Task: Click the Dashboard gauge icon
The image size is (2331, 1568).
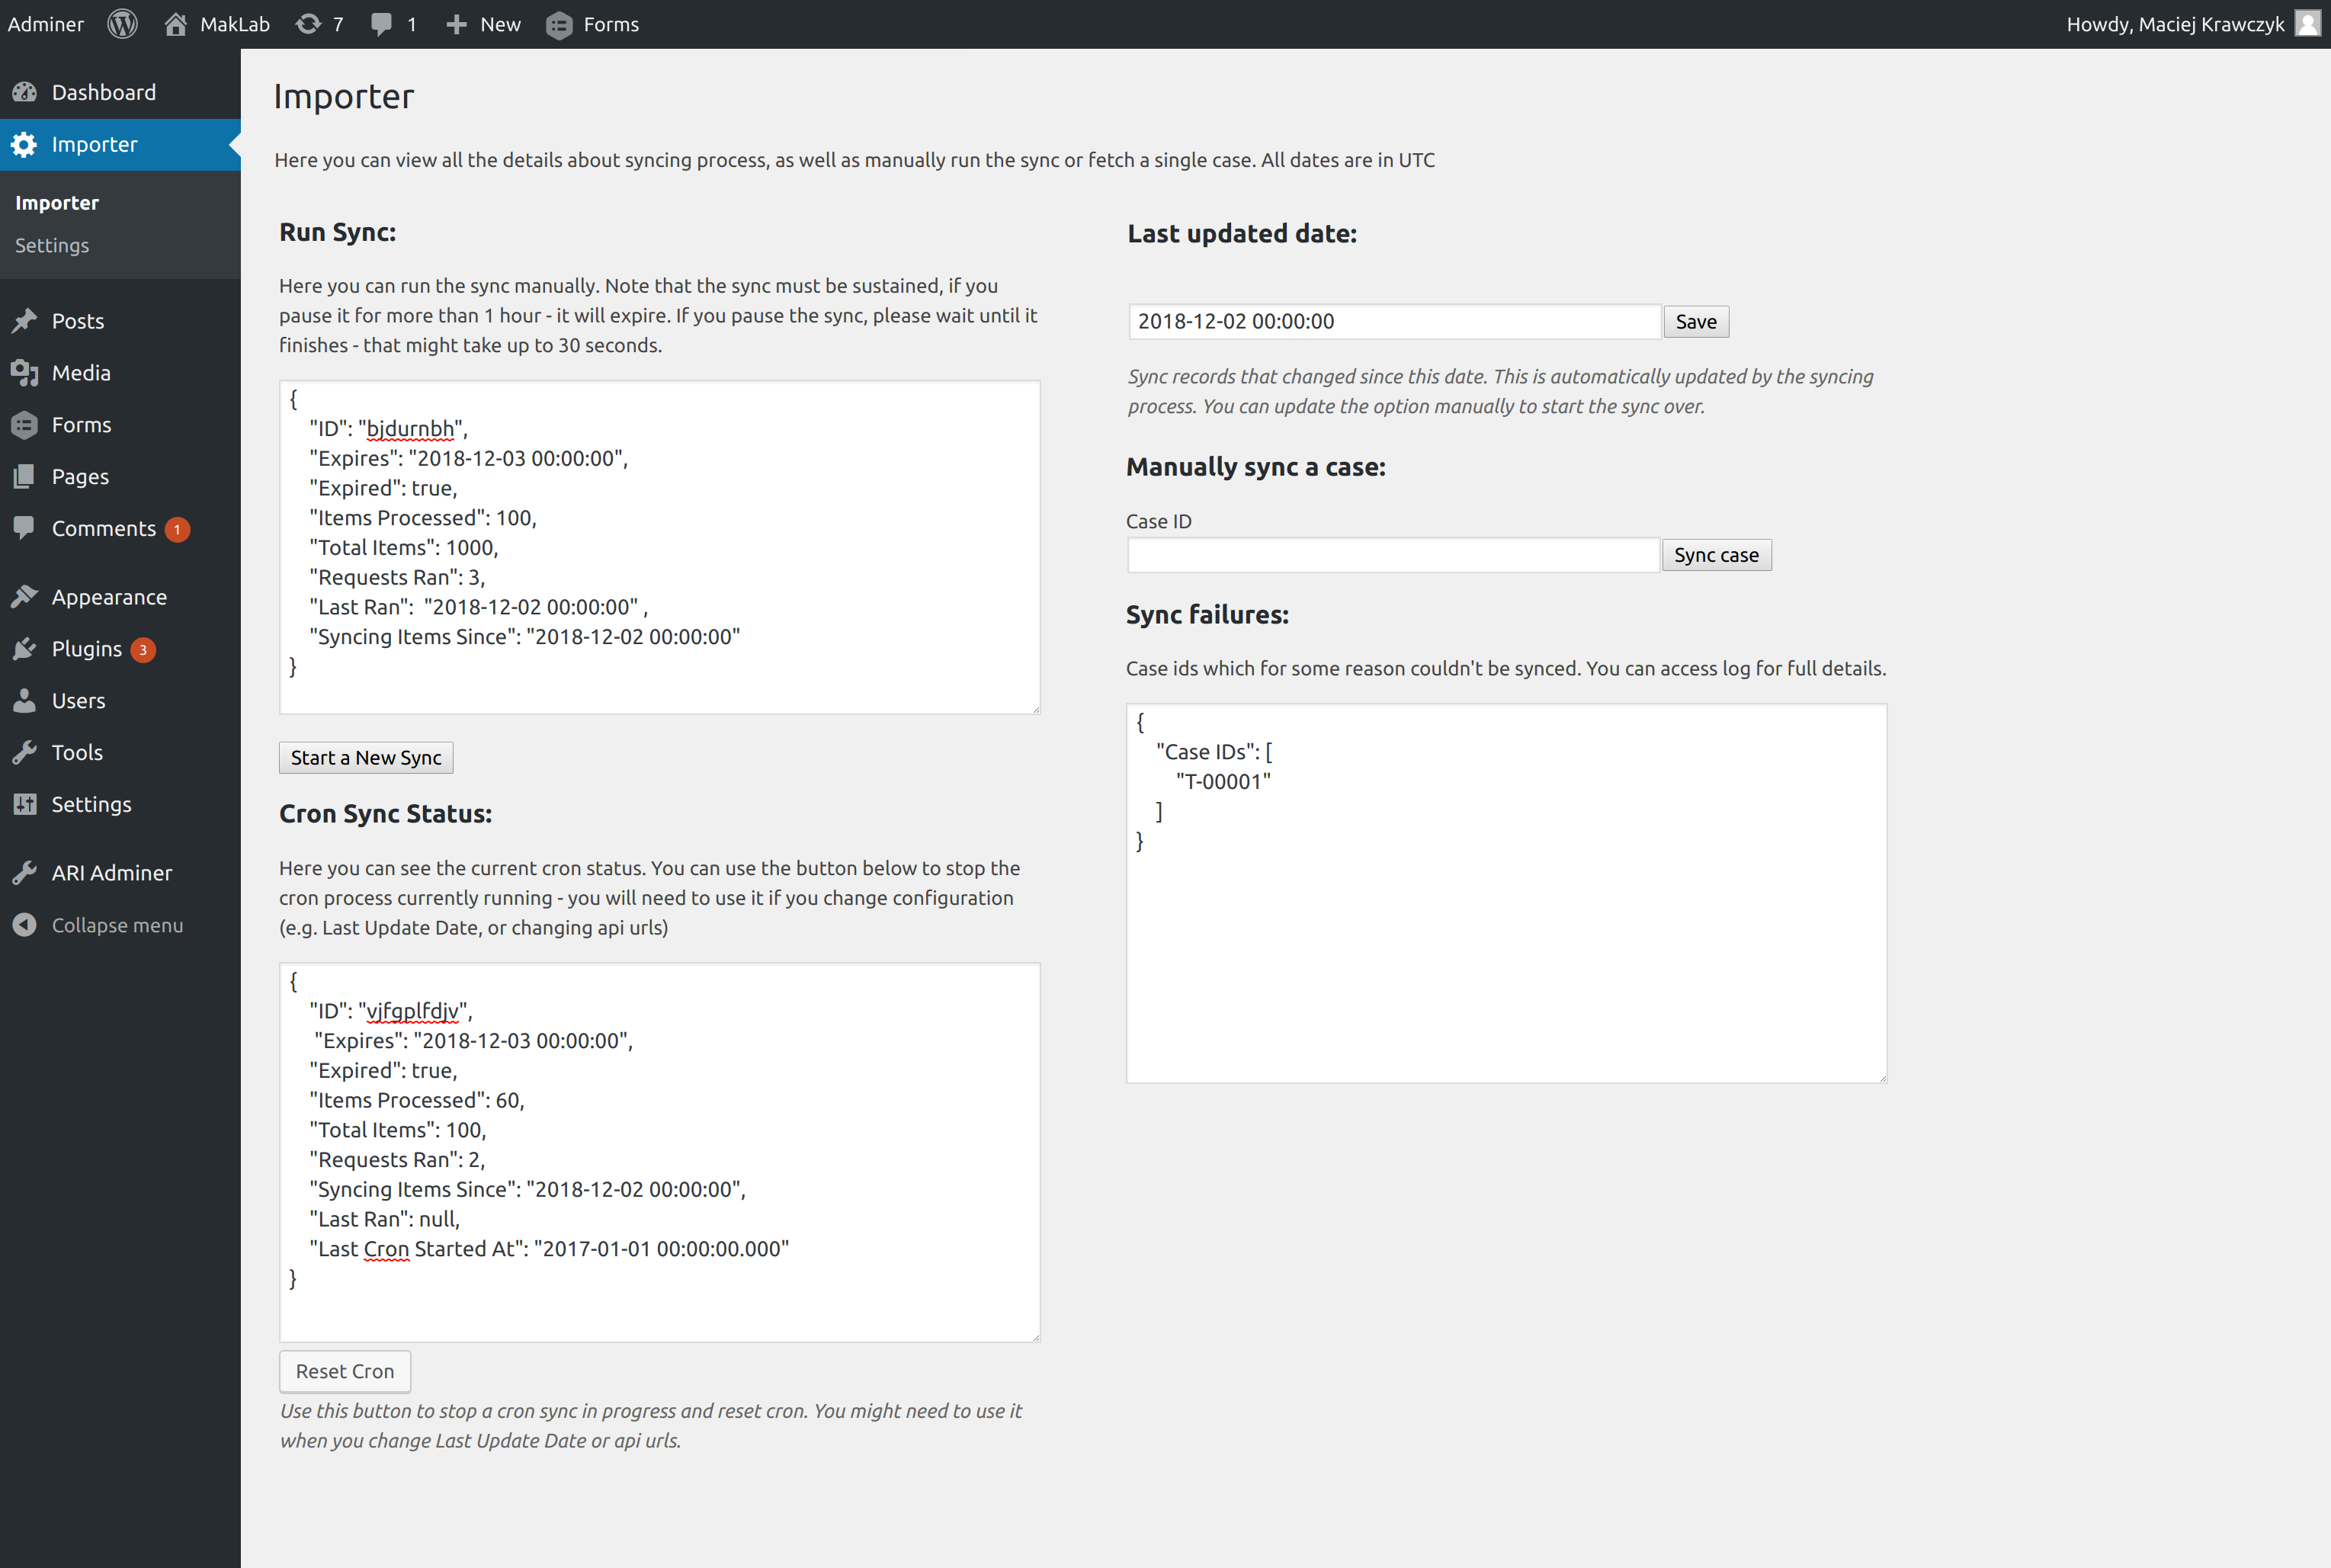Action: coord(25,92)
